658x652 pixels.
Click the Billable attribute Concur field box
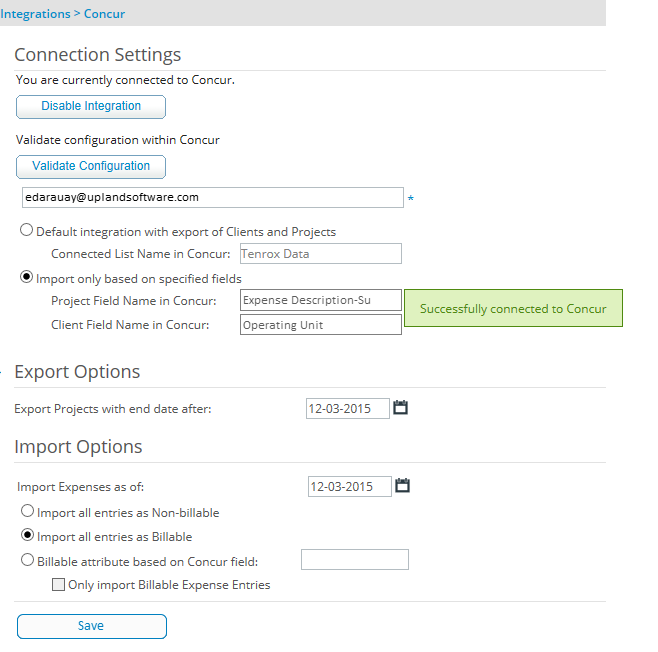[x=355, y=559]
